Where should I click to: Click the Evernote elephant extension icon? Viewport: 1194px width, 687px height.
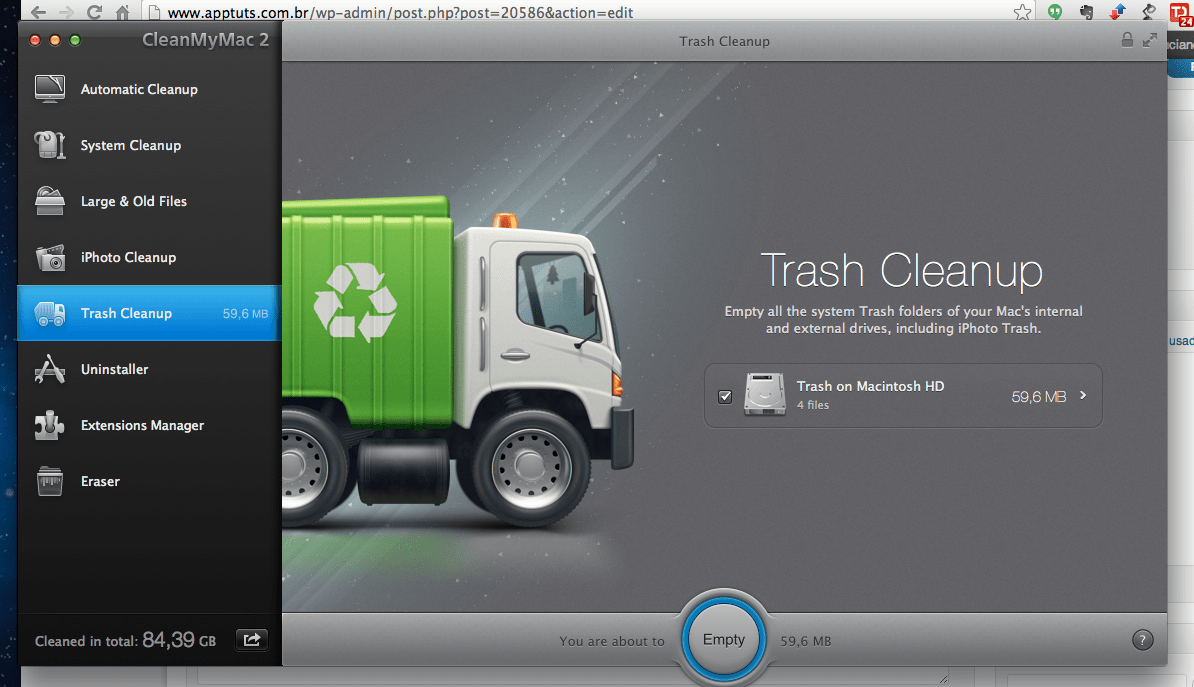pyautogui.click(x=1087, y=11)
